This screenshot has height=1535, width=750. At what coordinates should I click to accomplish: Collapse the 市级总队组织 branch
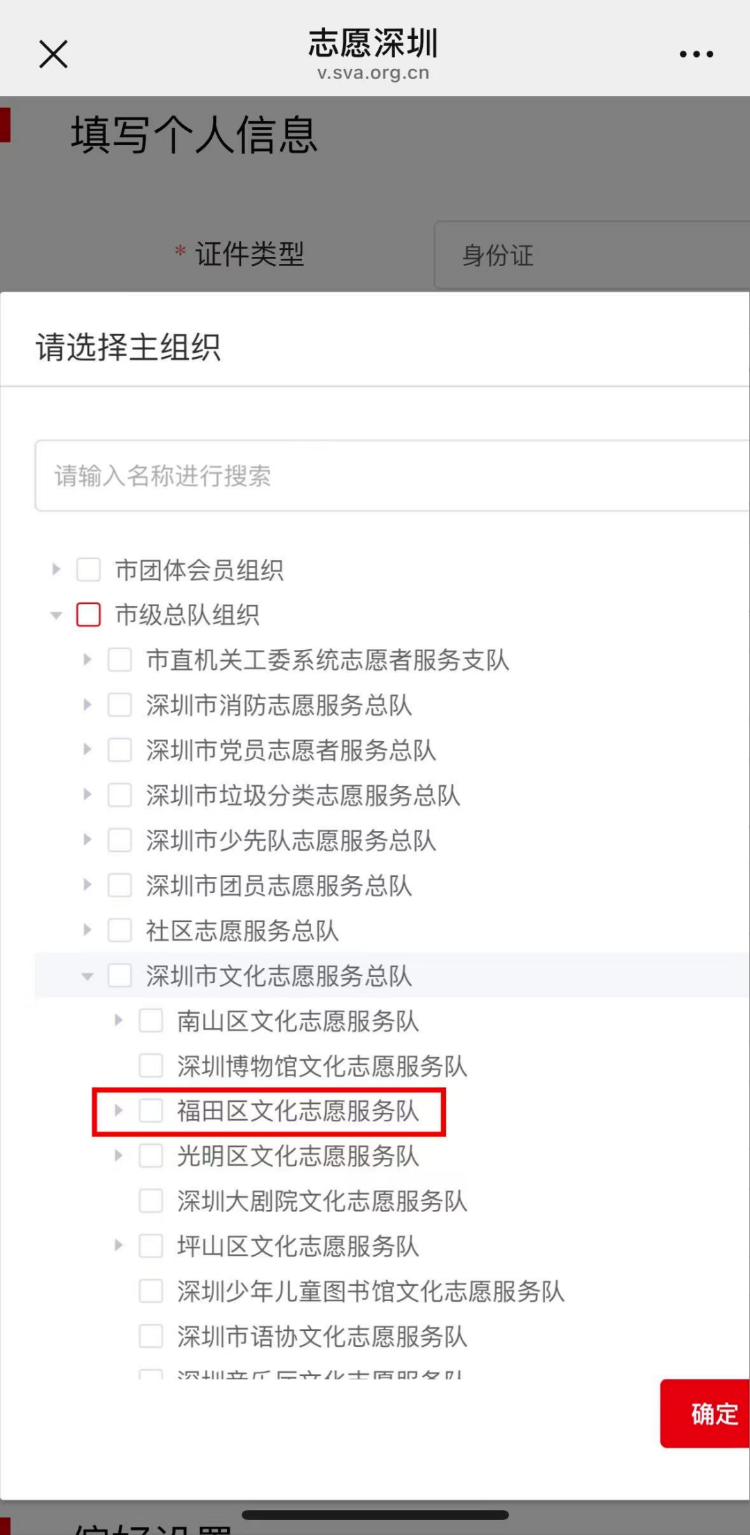click(x=55, y=614)
